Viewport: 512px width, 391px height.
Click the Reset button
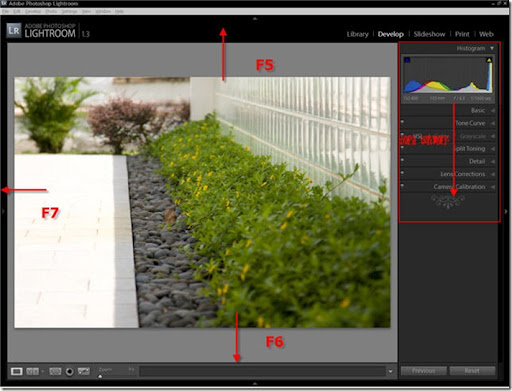pos(472,371)
